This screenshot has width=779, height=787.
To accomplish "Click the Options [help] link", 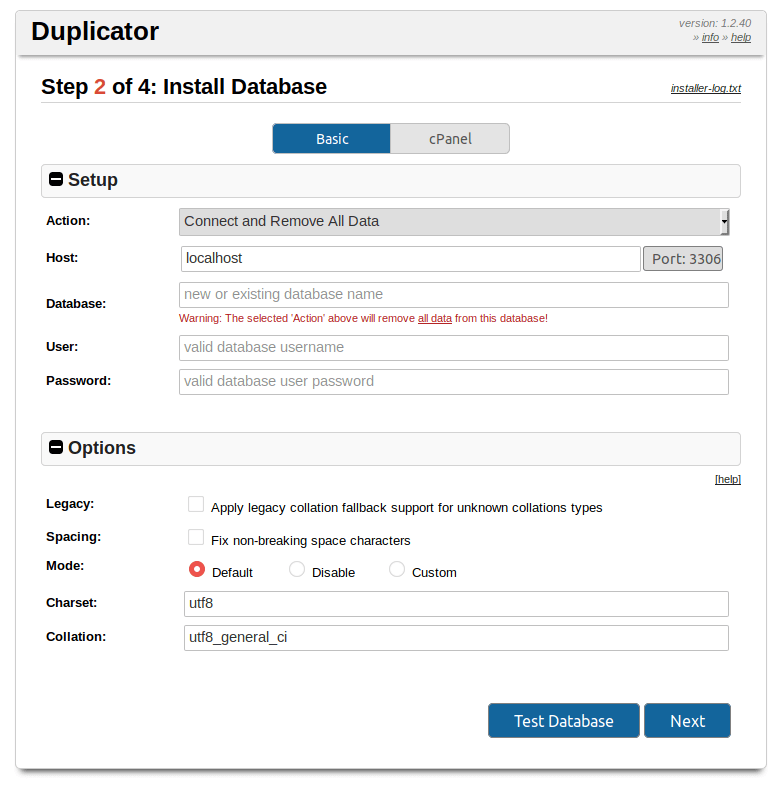I will 727,479.
